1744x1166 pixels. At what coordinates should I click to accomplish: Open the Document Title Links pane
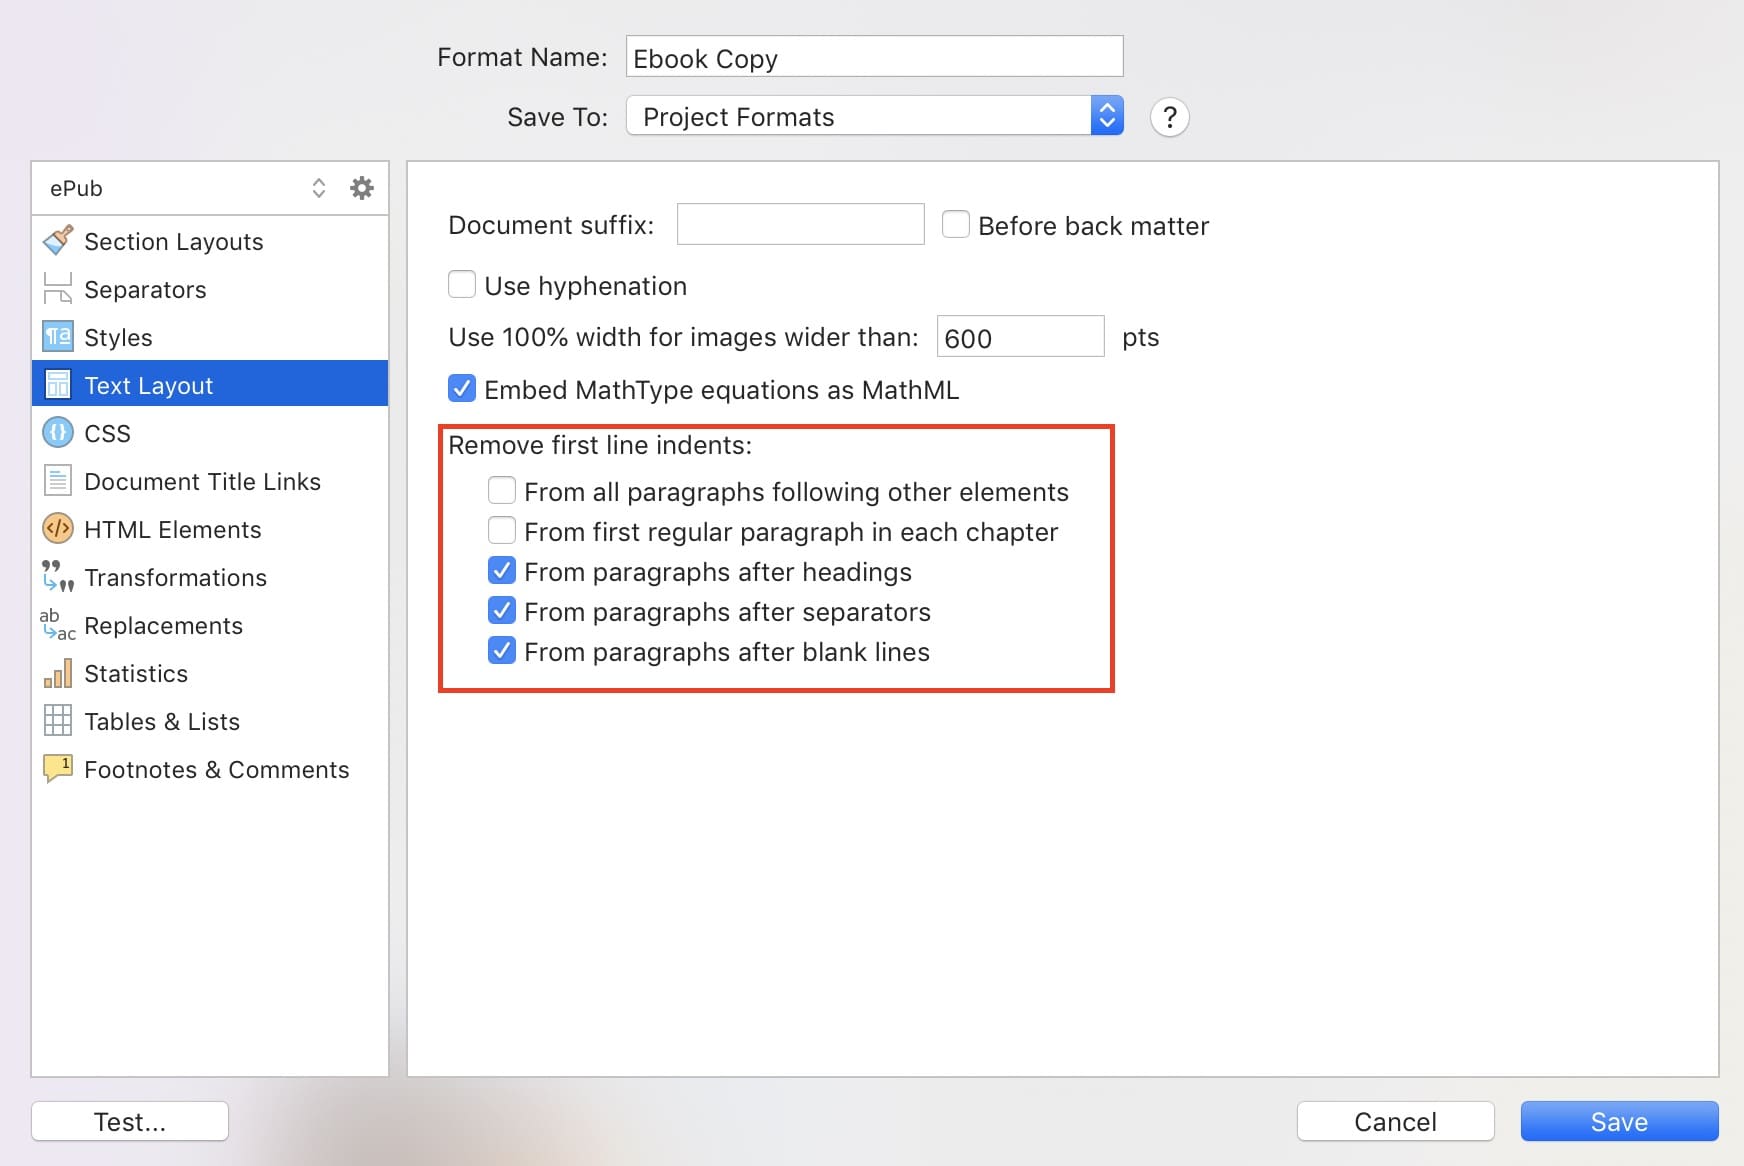click(202, 481)
